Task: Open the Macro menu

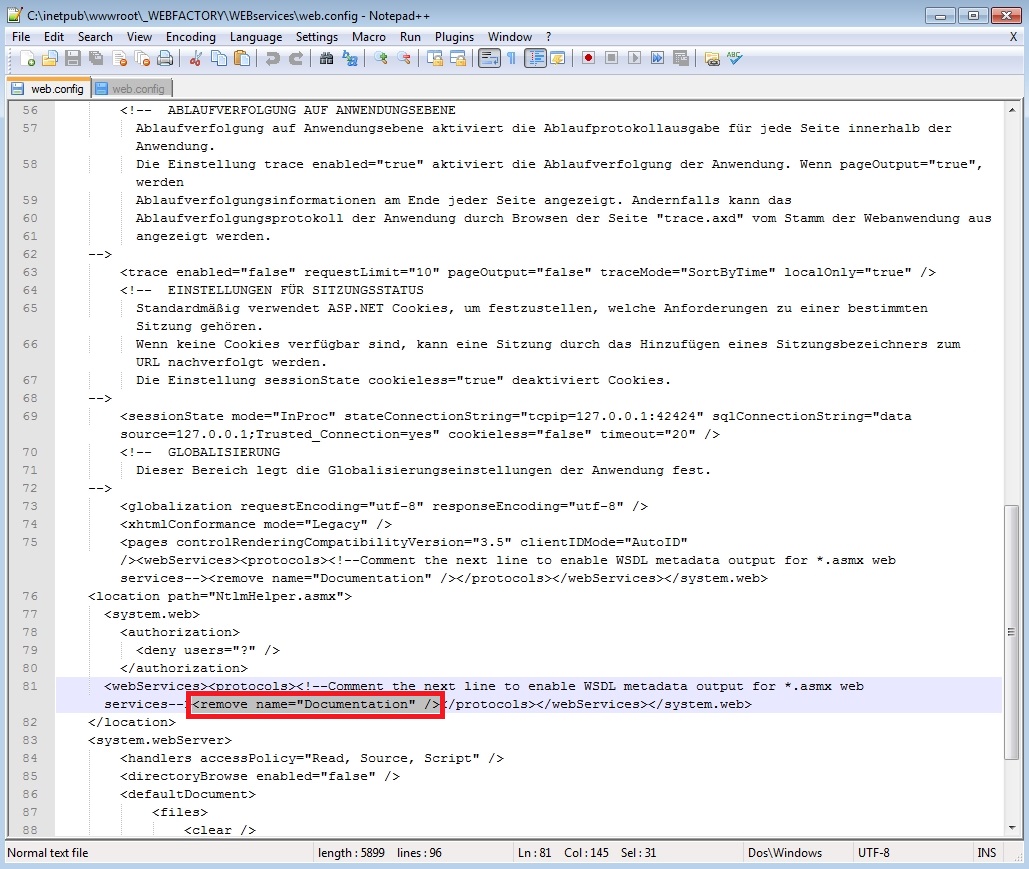Action: 368,36
